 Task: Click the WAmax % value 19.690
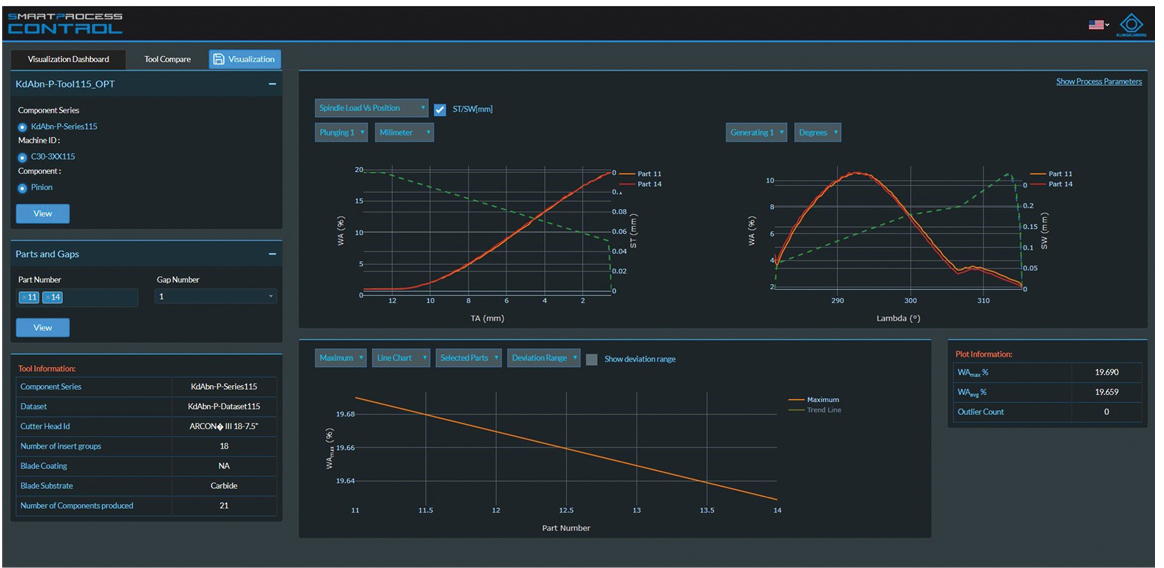tap(1107, 373)
